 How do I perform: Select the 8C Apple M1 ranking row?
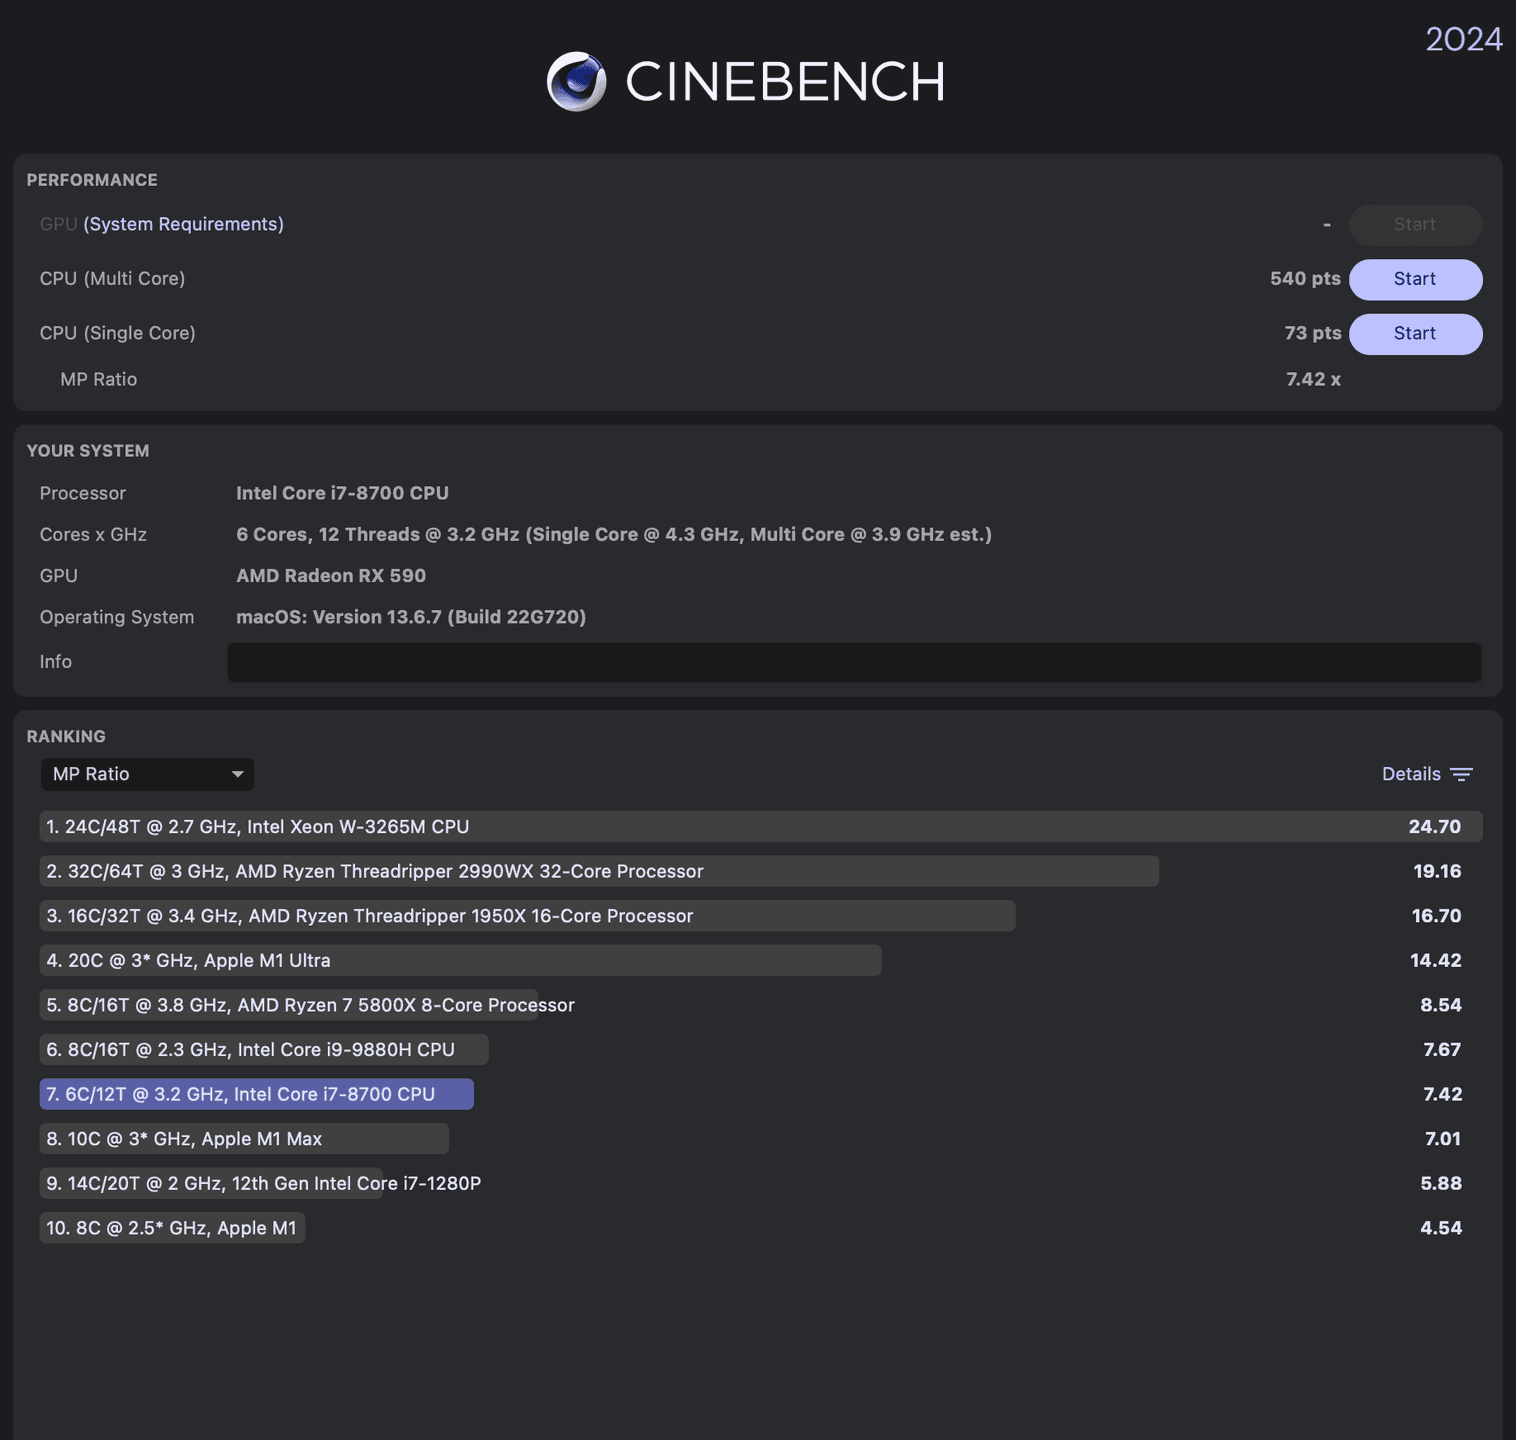coord(760,1227)
